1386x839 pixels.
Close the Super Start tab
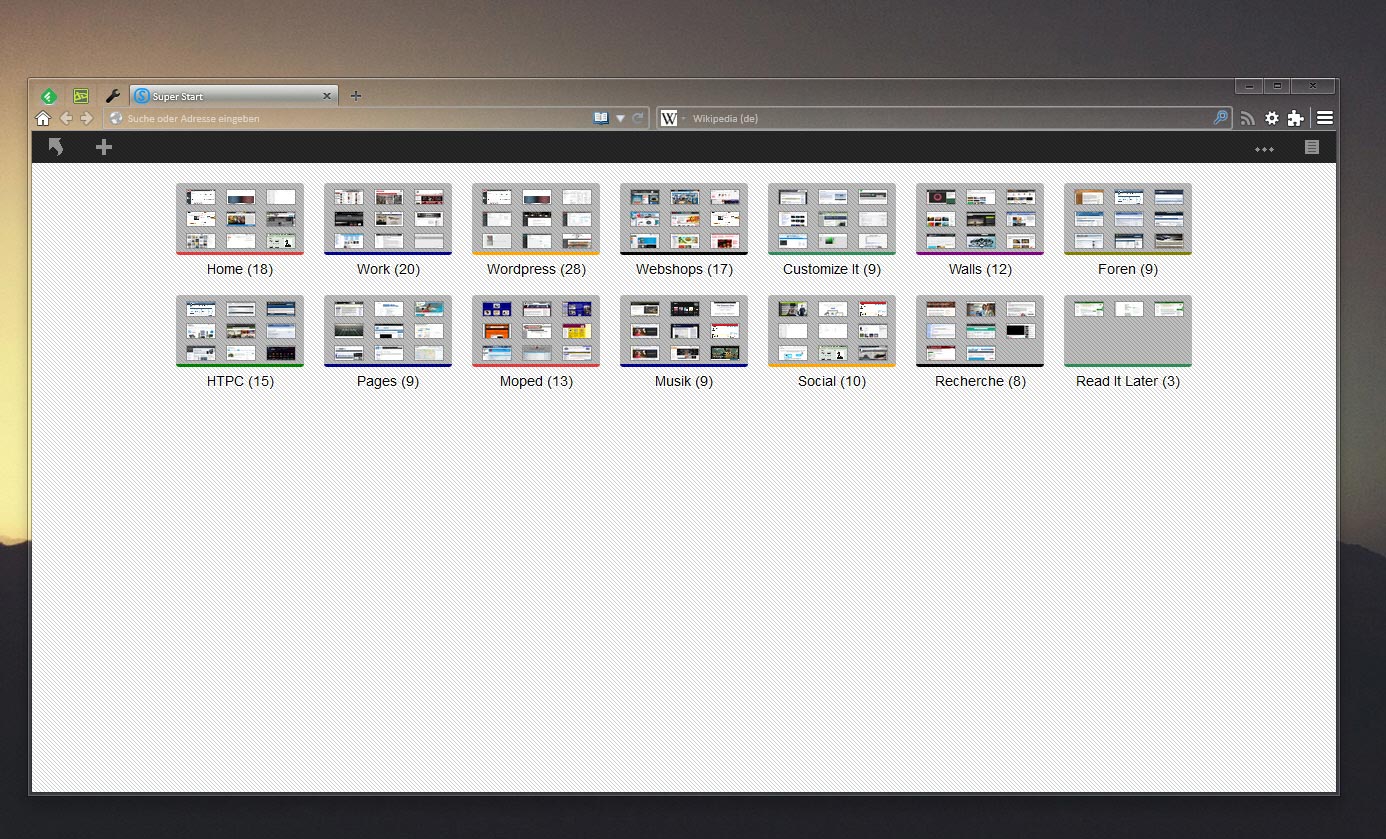coord(326,96)
